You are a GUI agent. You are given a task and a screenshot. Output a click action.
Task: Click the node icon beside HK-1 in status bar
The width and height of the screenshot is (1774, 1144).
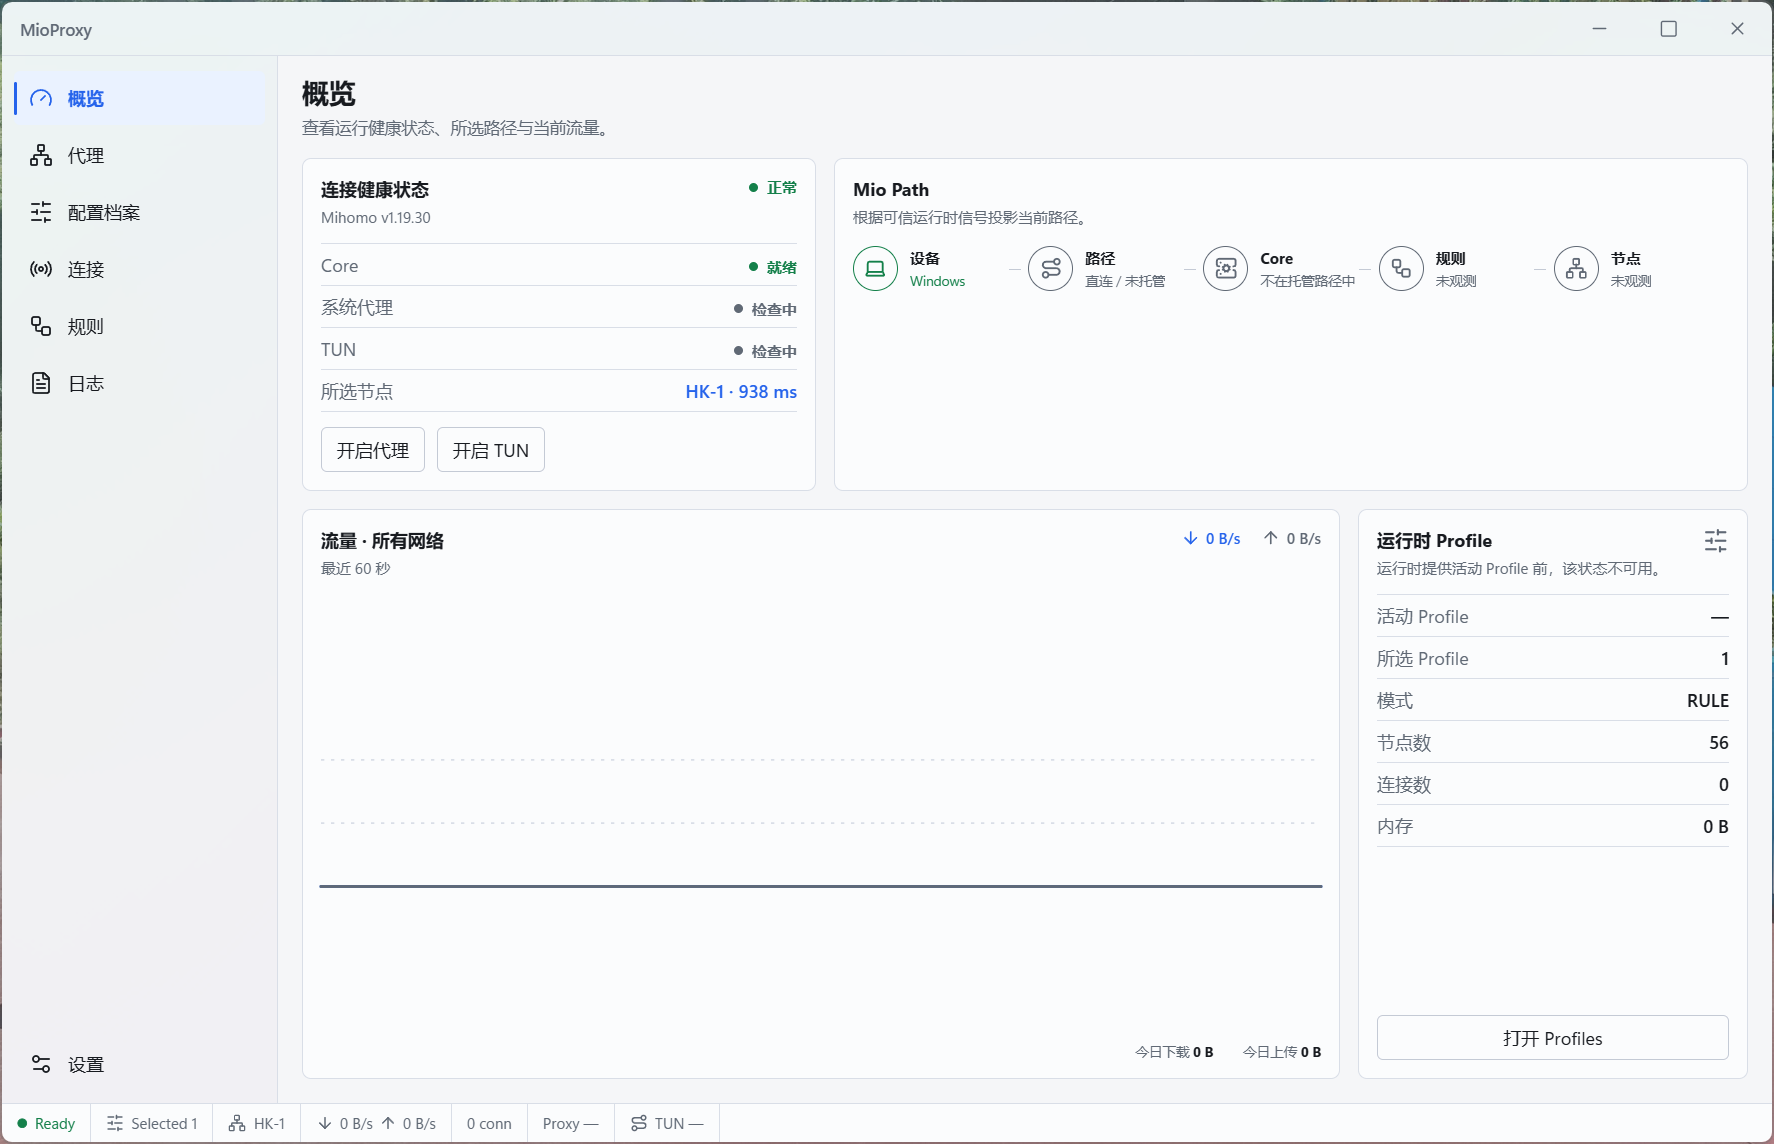[237, 1123]
